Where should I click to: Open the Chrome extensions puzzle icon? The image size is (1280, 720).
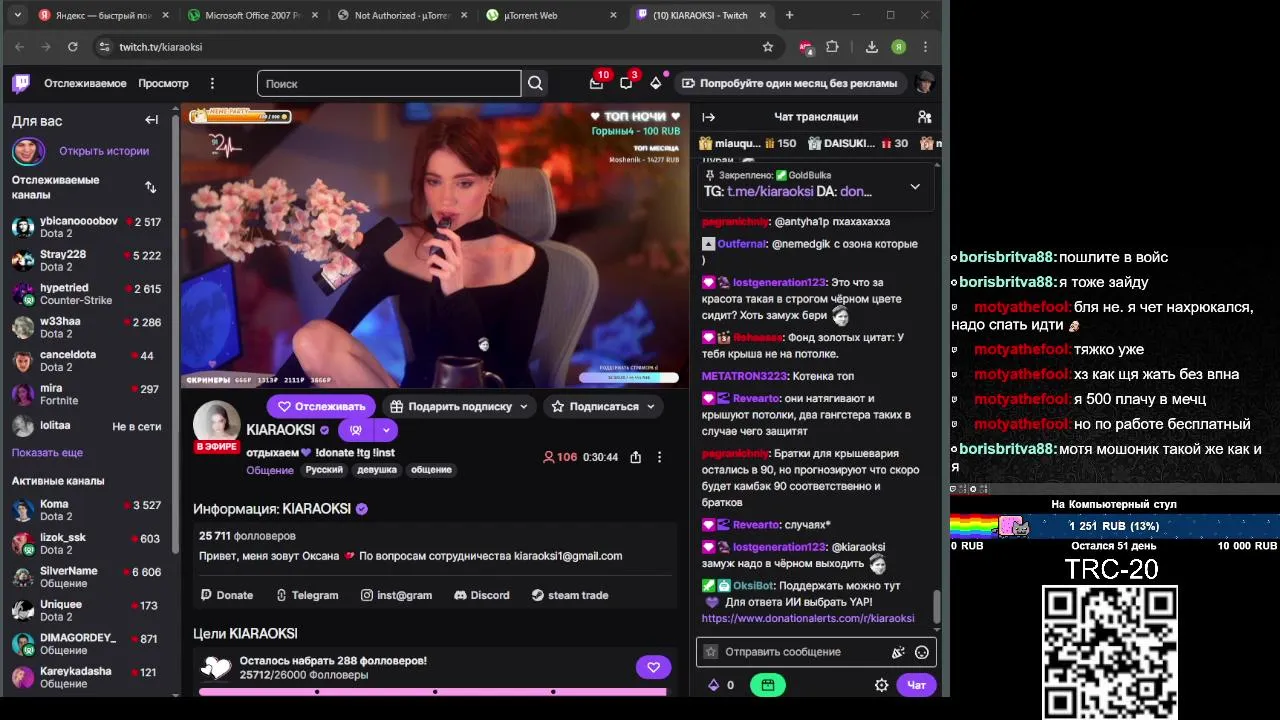coord(832,47)
